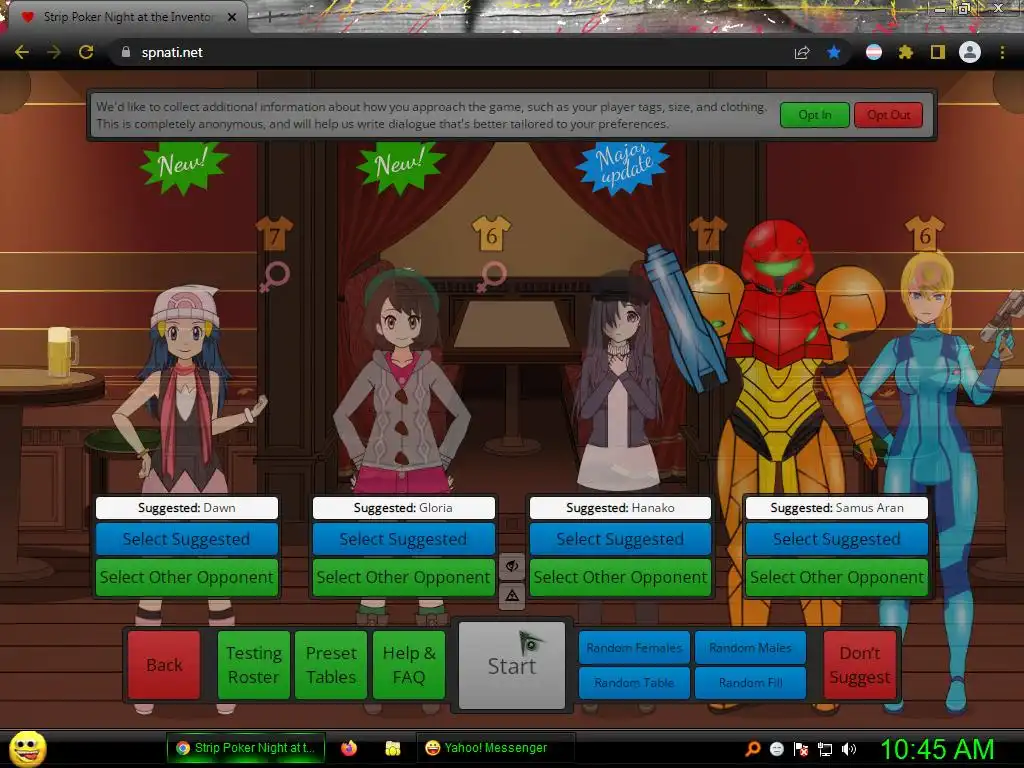Reload the spnati.net page

pos(86,52)
